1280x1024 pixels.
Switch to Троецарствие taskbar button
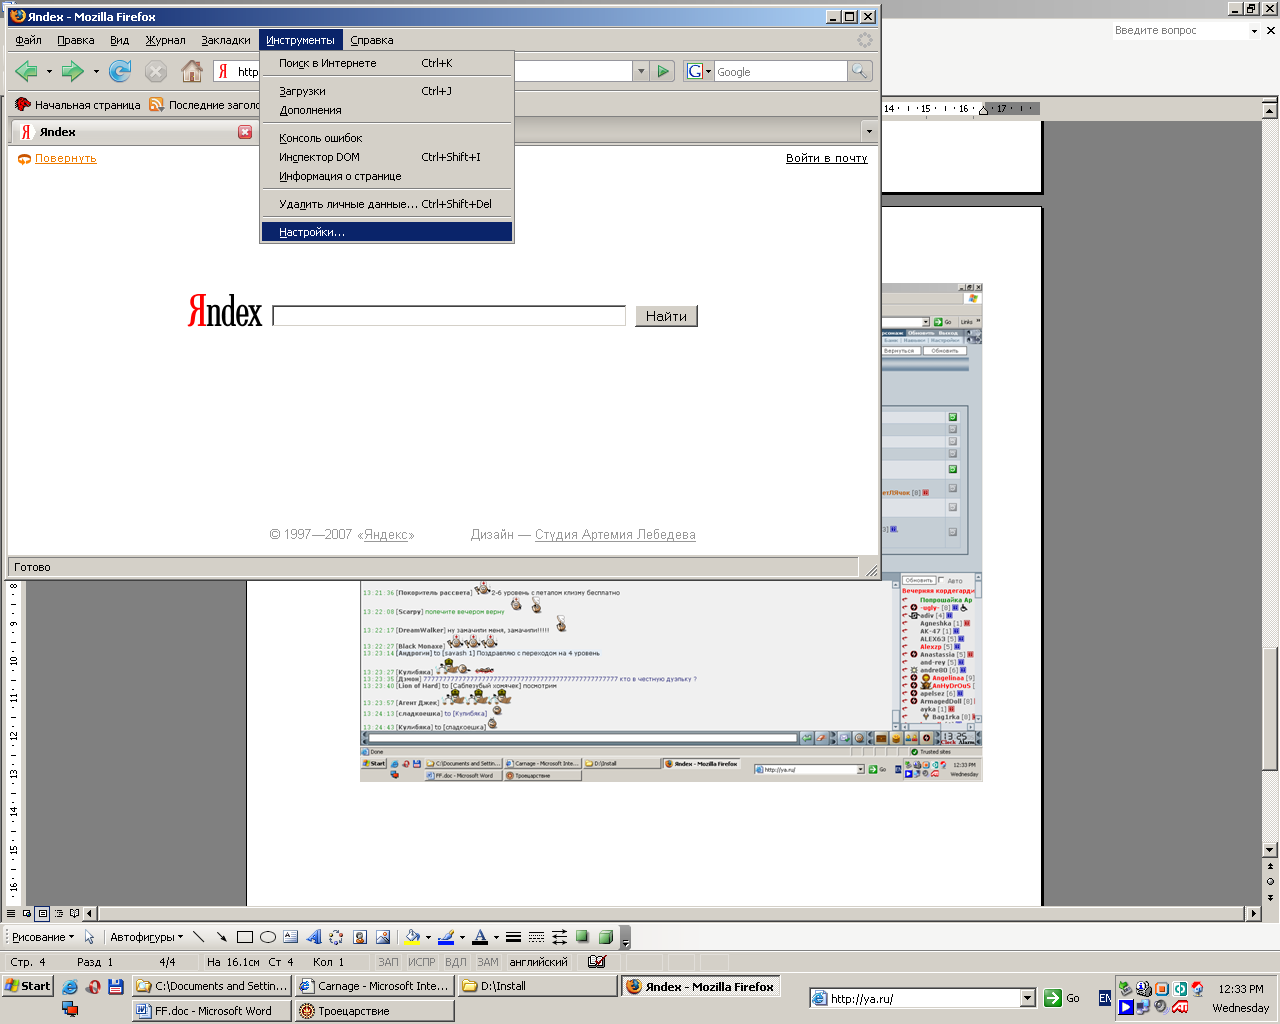pos(375,1011)
